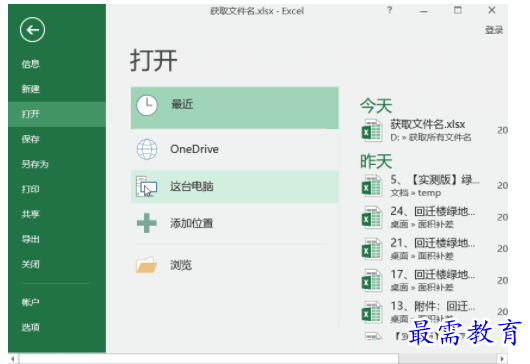Minimize the Excel window
The height and width of the screenshot is (364, 530).
click(424, 11)
